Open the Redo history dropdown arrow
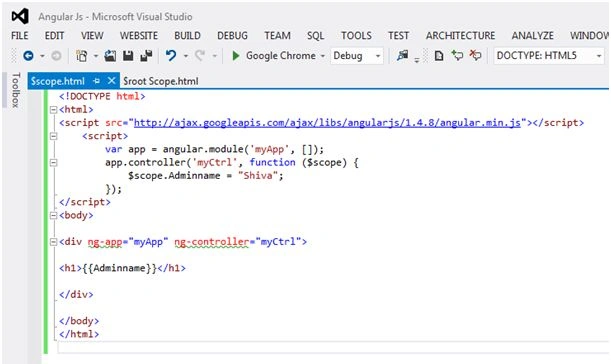The image size is (611, 364). tap(214, 56)
